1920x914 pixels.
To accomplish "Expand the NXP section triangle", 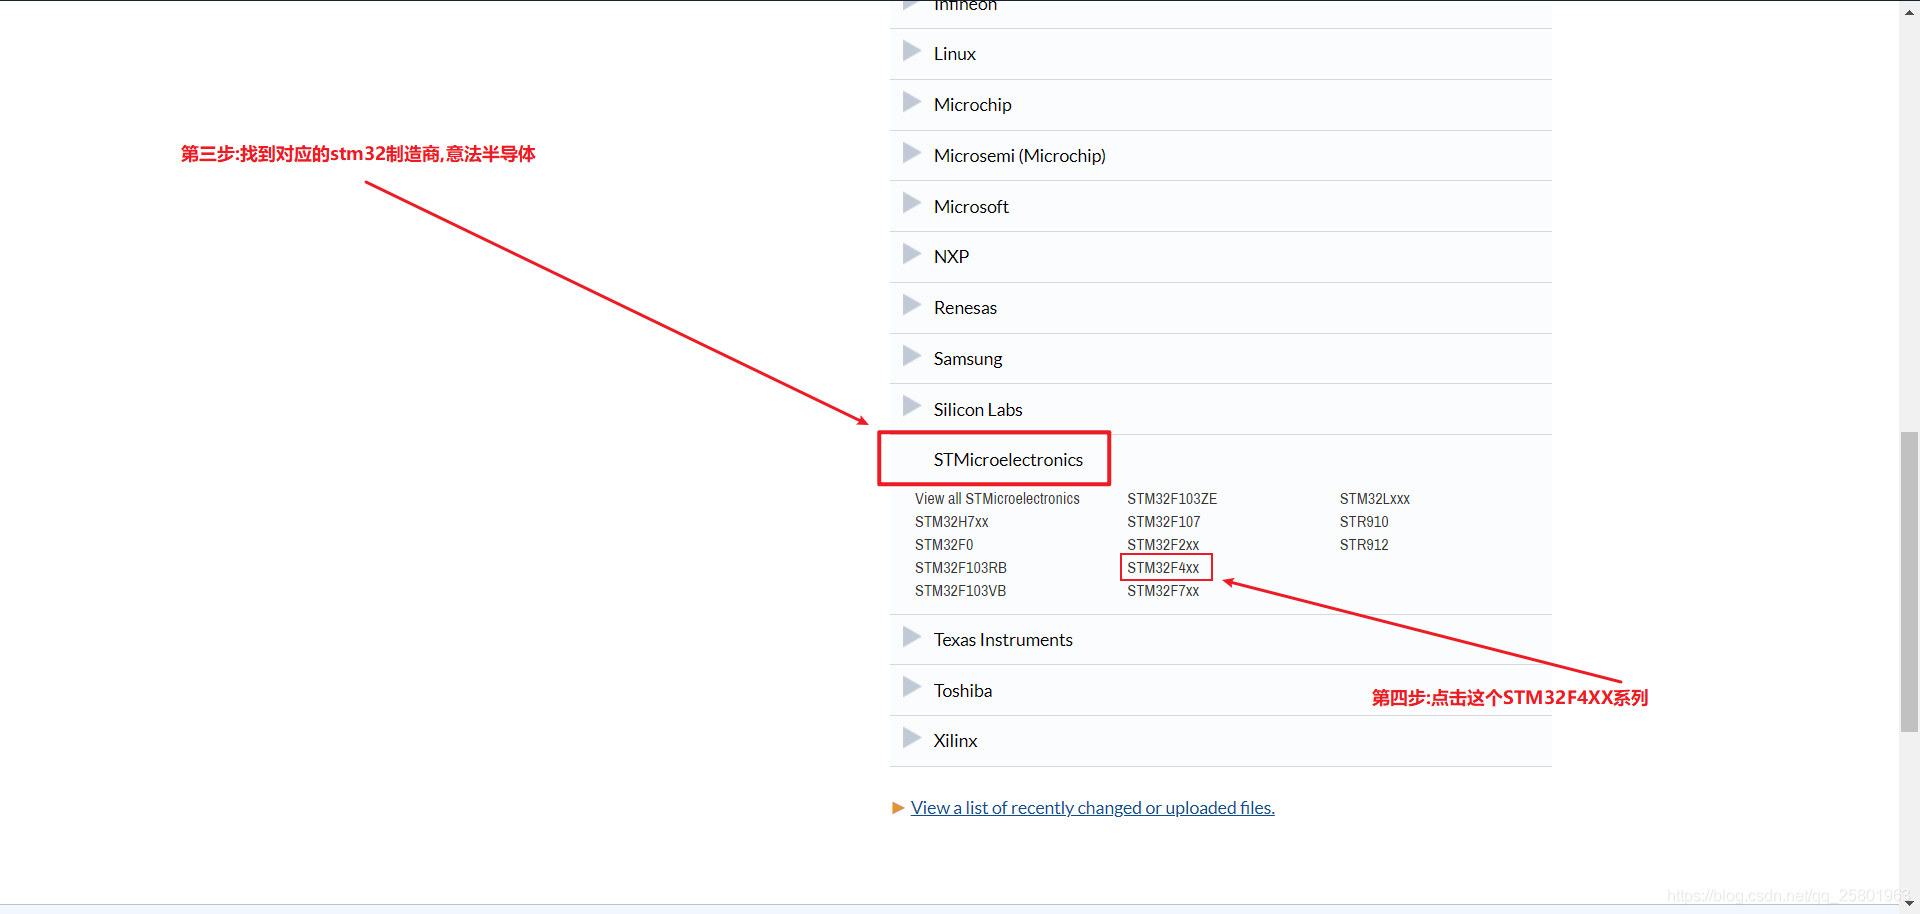I will pyautogui.click(x=911, y=254).
